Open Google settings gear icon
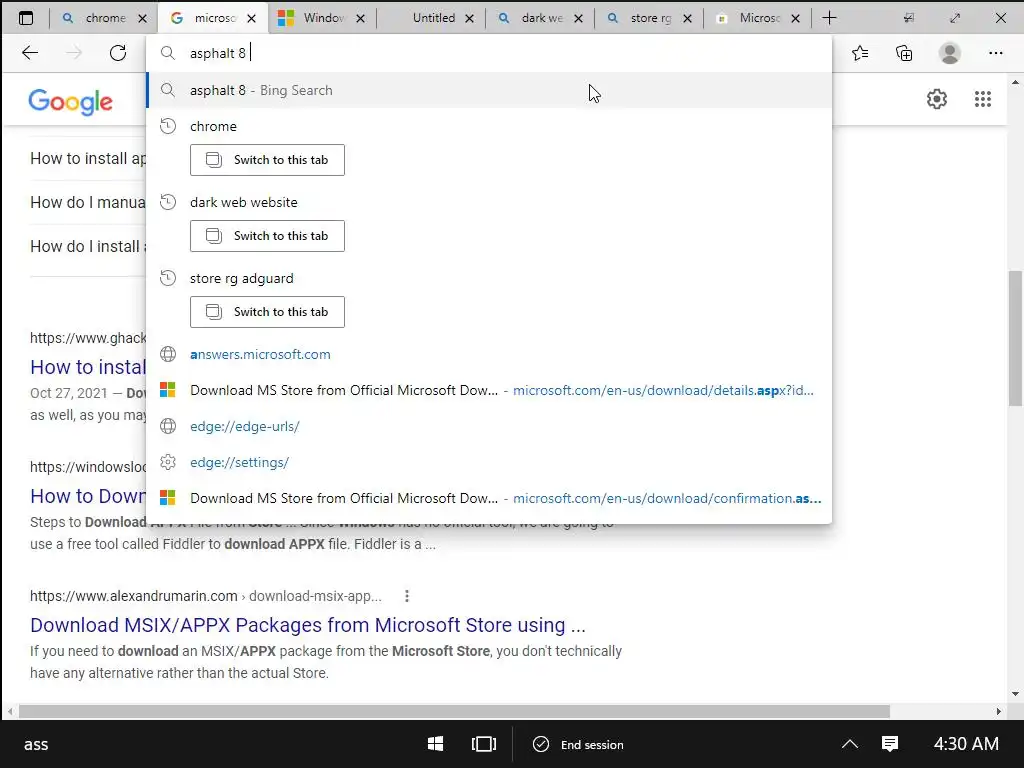The width and height of the screenshot is (1024, 768). click(x=936, y=99)
